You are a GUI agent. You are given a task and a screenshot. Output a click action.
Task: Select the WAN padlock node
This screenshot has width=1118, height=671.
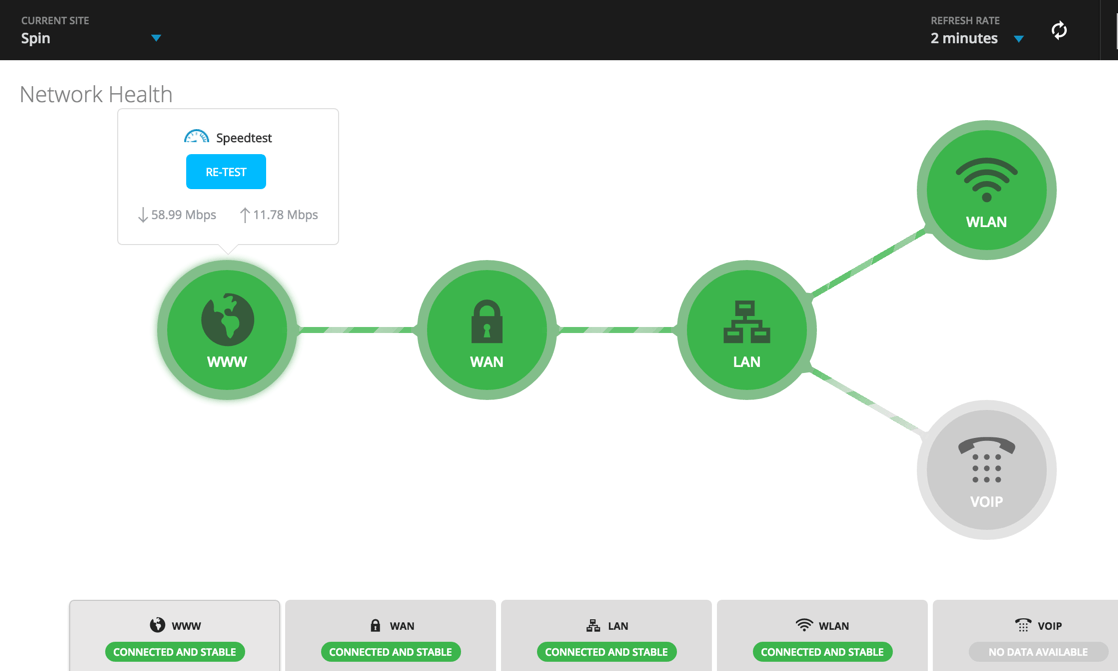[x=487, y=330]
